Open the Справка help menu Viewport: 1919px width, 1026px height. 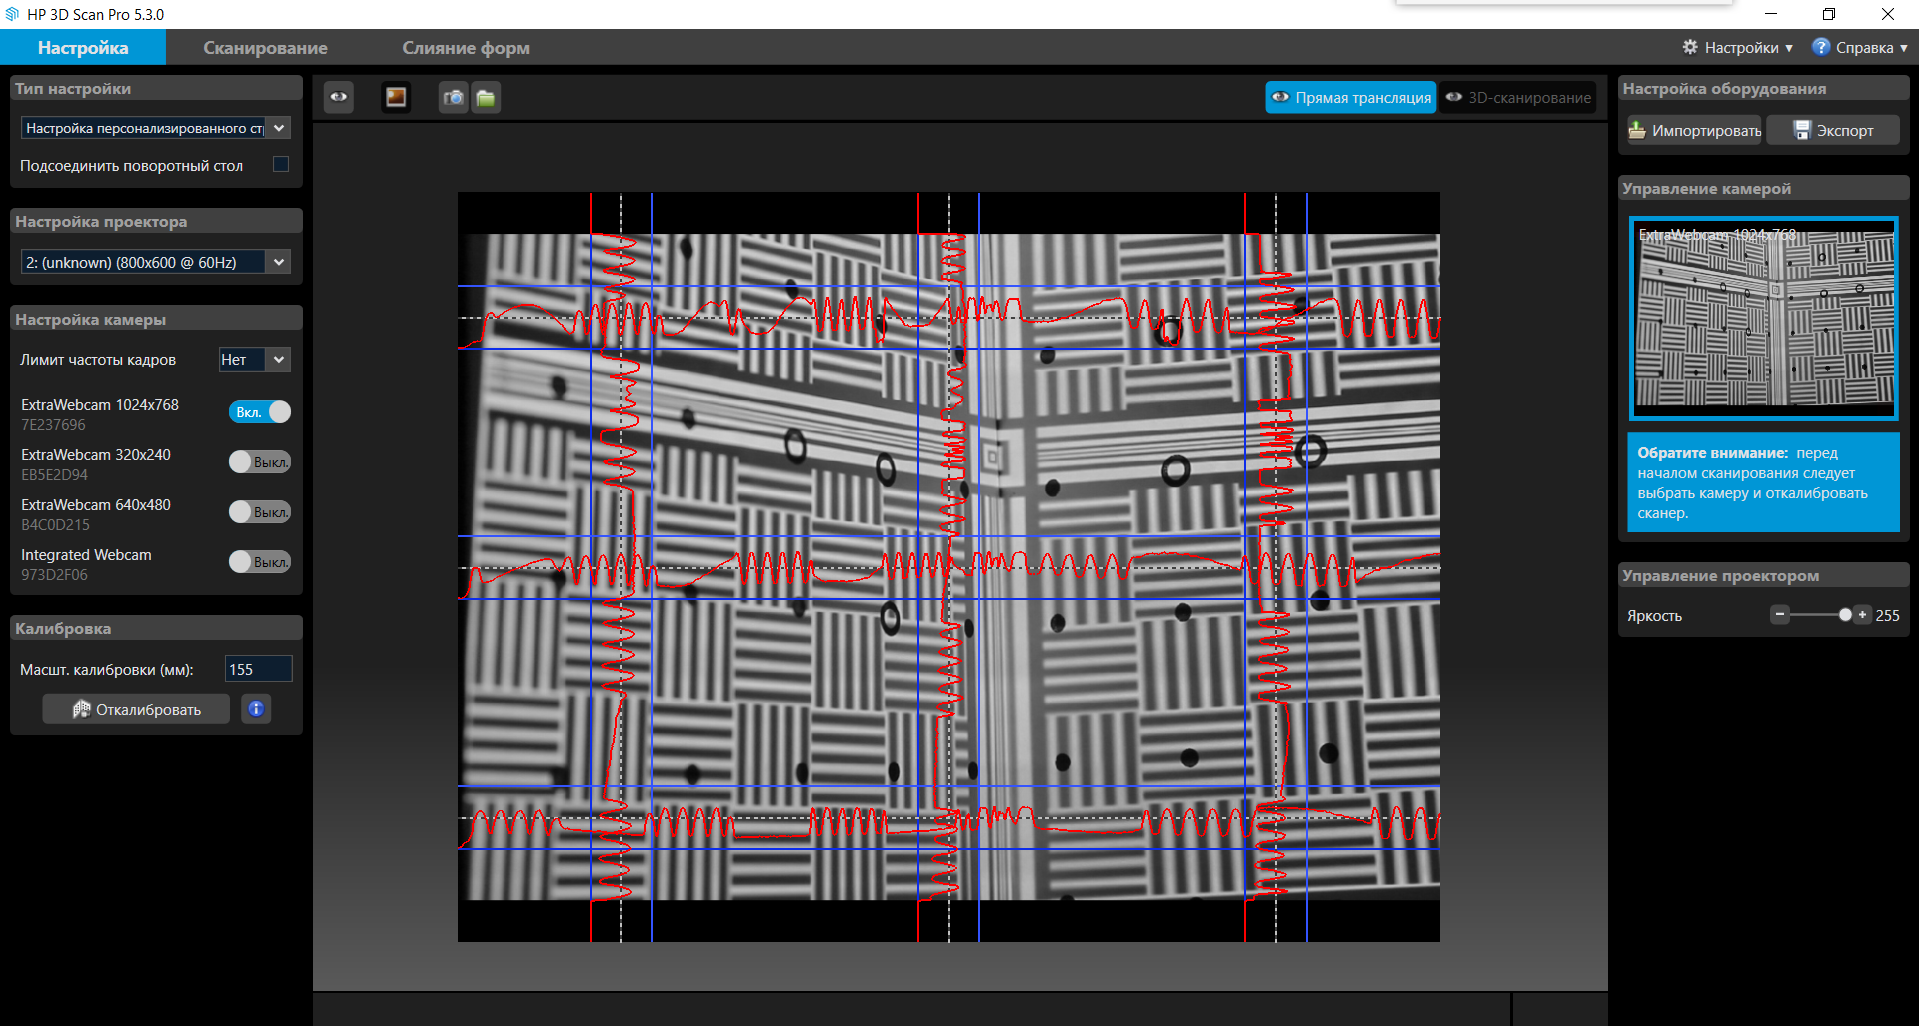(x=1859, y=47)
